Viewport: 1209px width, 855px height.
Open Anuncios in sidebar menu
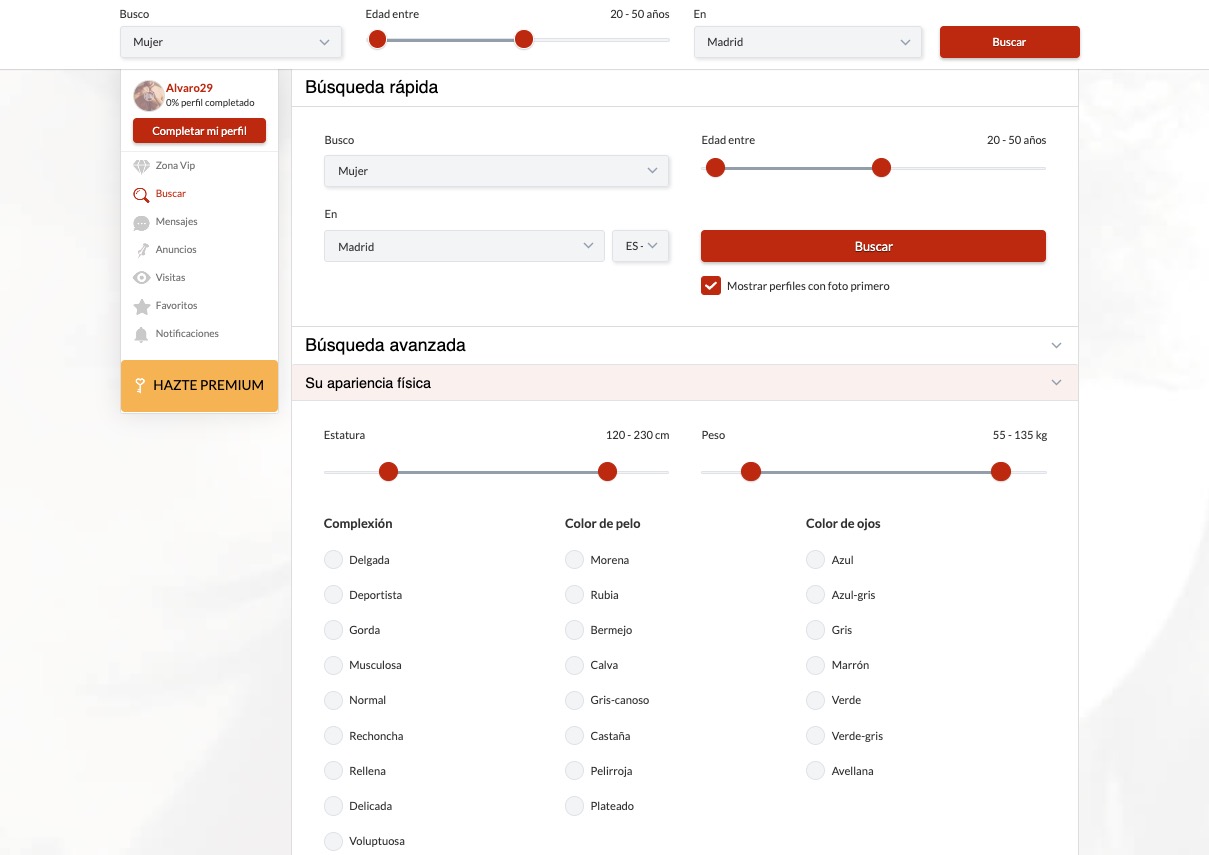point(176,250)
